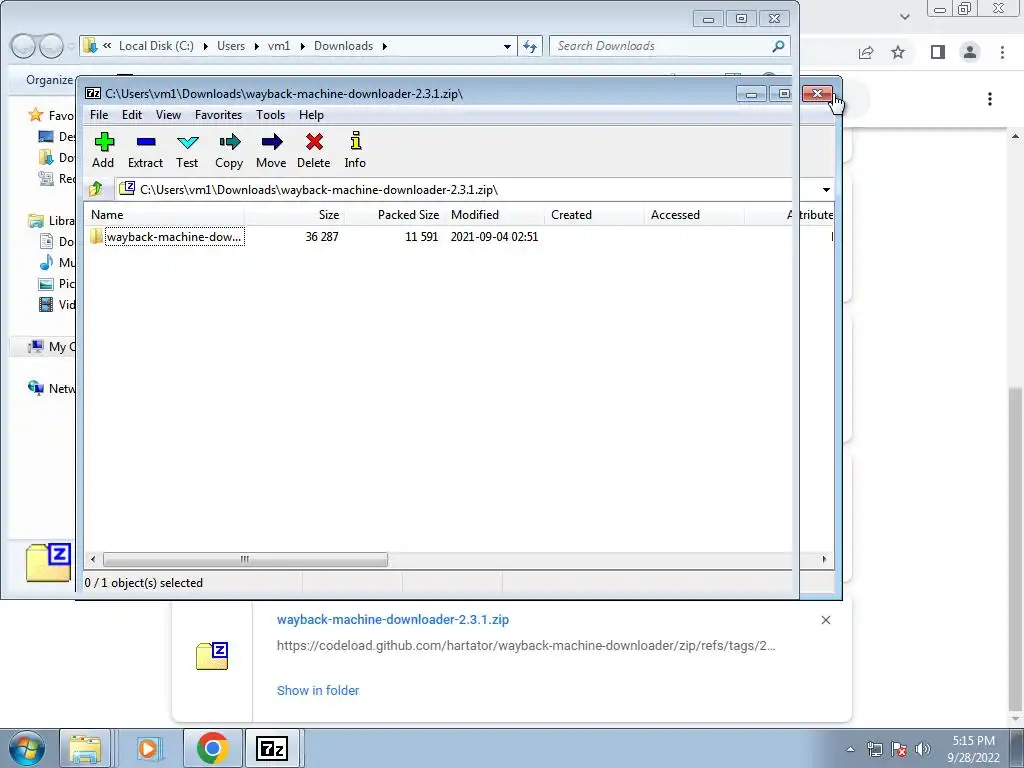Expand the Explorer address bar history dropdown
The image size is (1024, 768).
(507, 46)
